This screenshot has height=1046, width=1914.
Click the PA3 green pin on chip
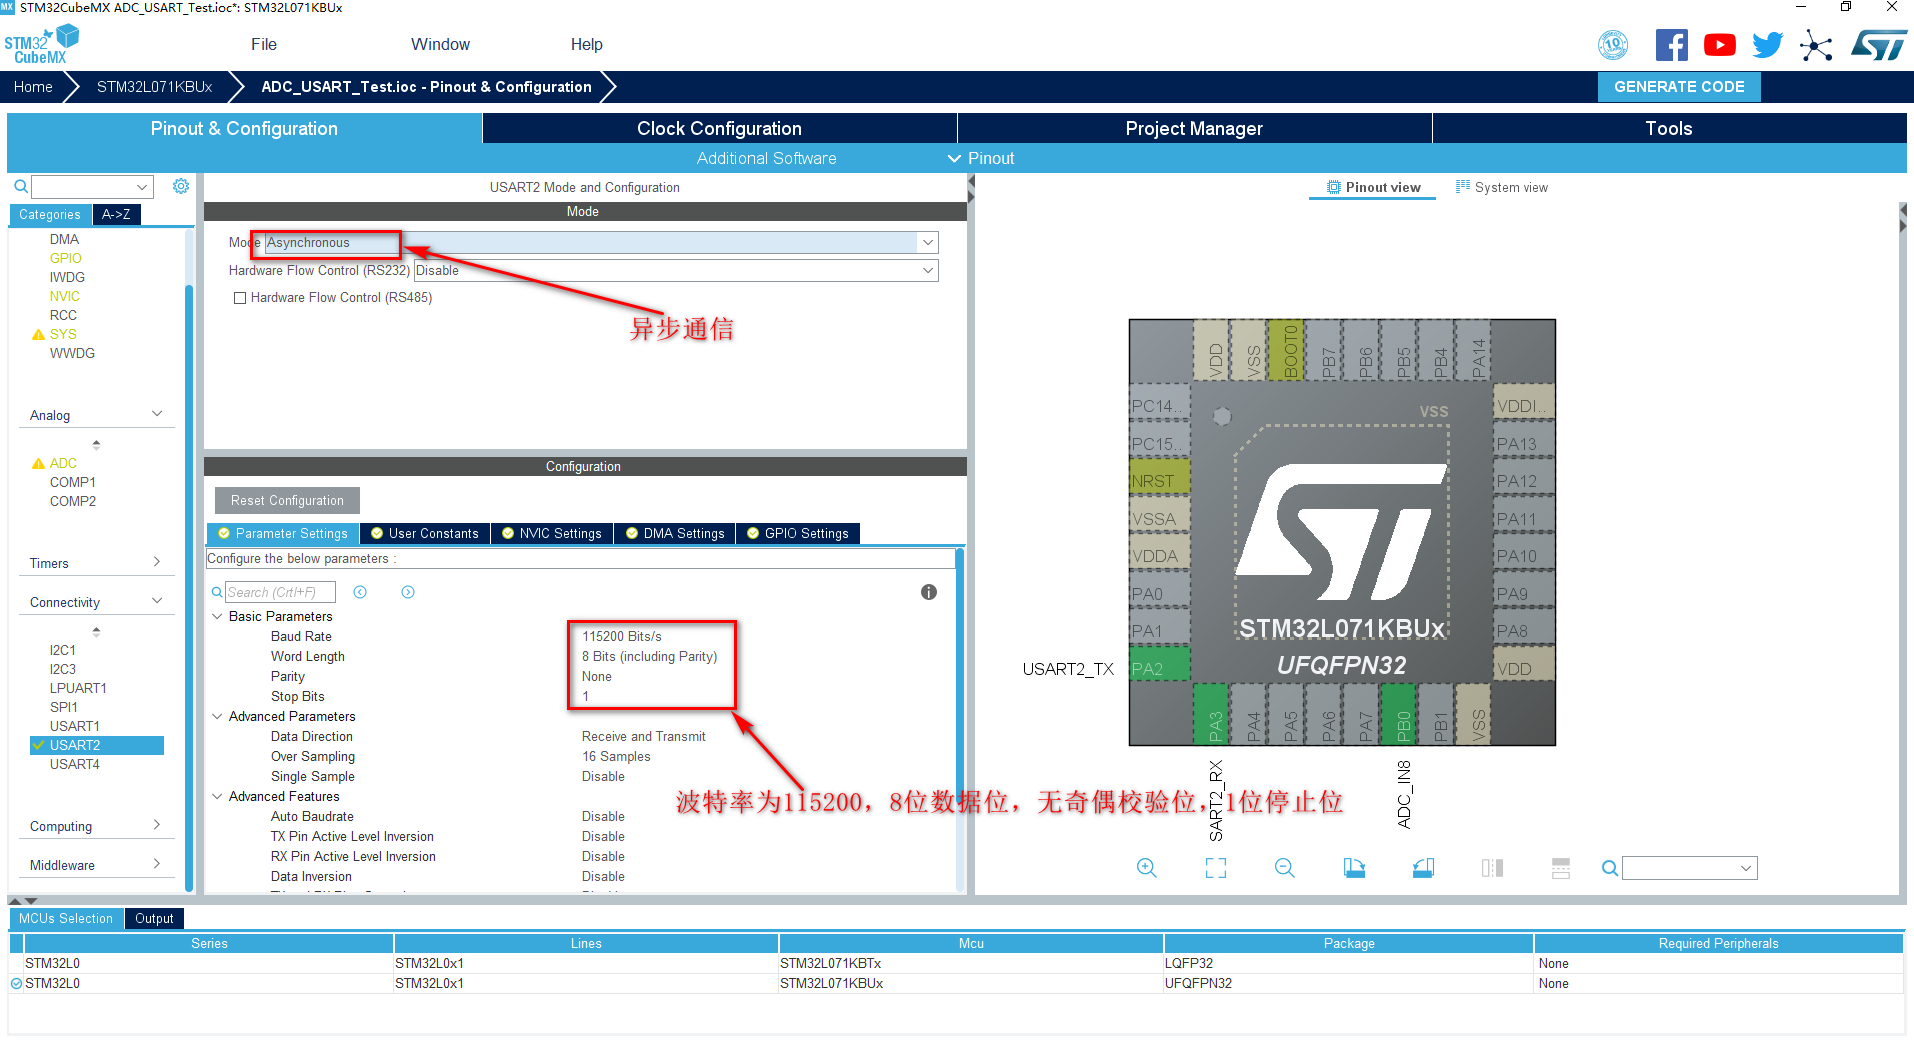1211,714
